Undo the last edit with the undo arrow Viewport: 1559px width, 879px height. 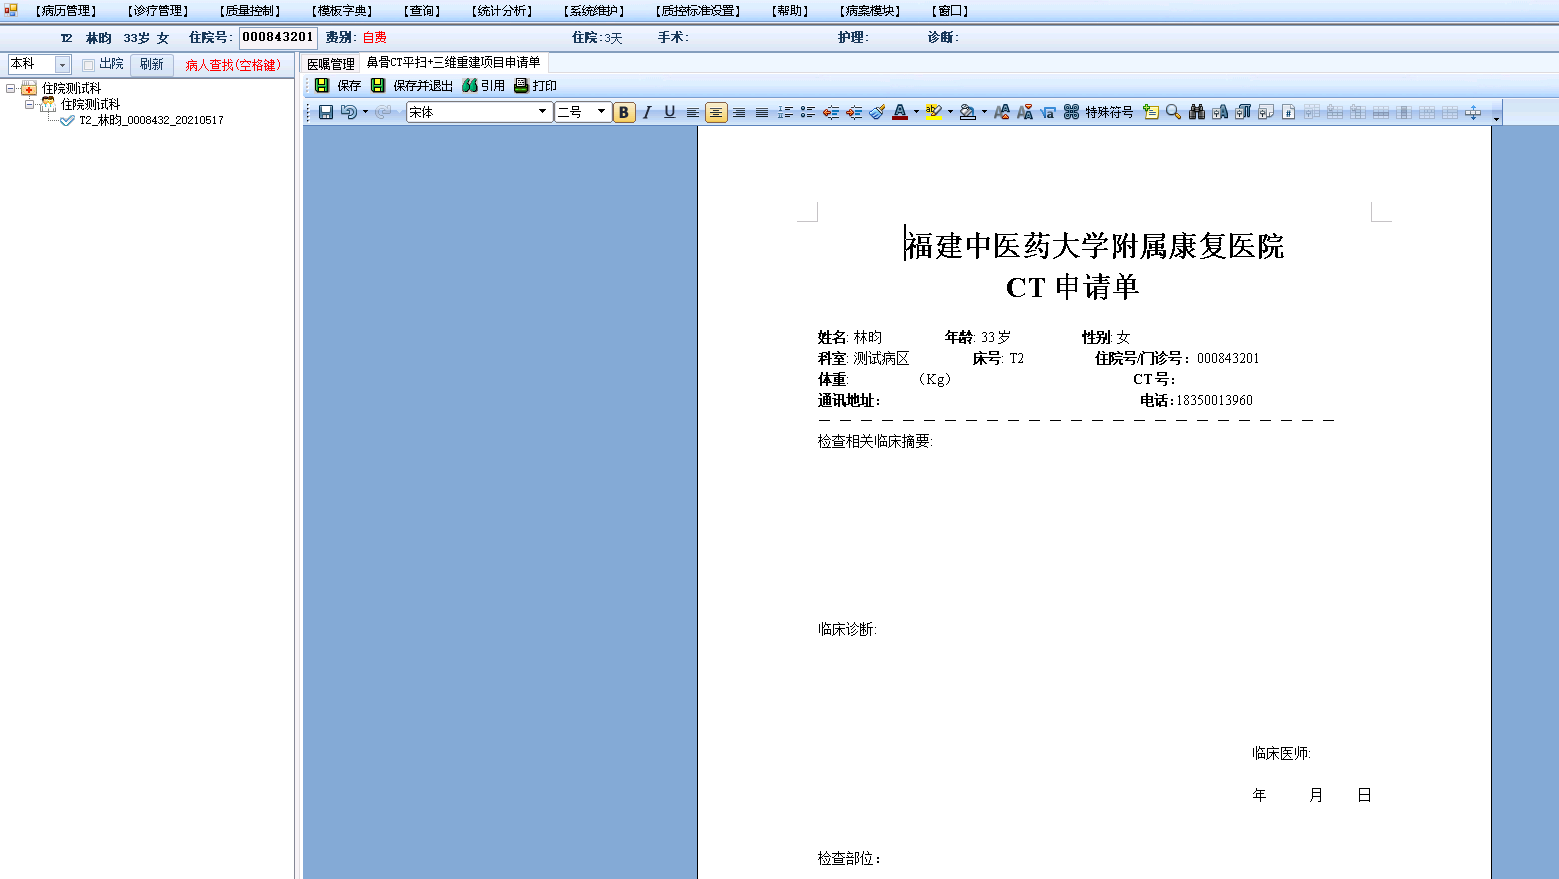tap(348, 112)
